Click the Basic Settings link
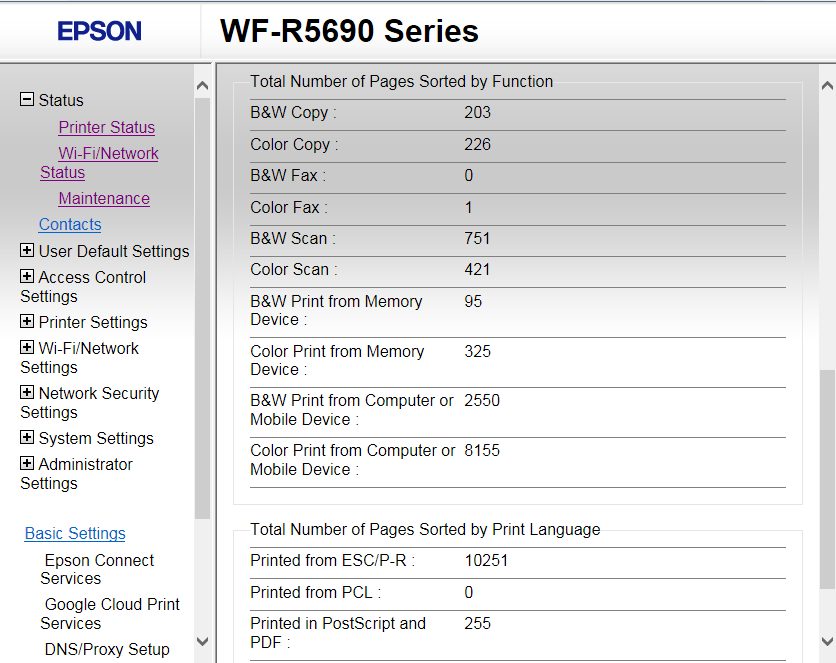 [x=75, y=533]
